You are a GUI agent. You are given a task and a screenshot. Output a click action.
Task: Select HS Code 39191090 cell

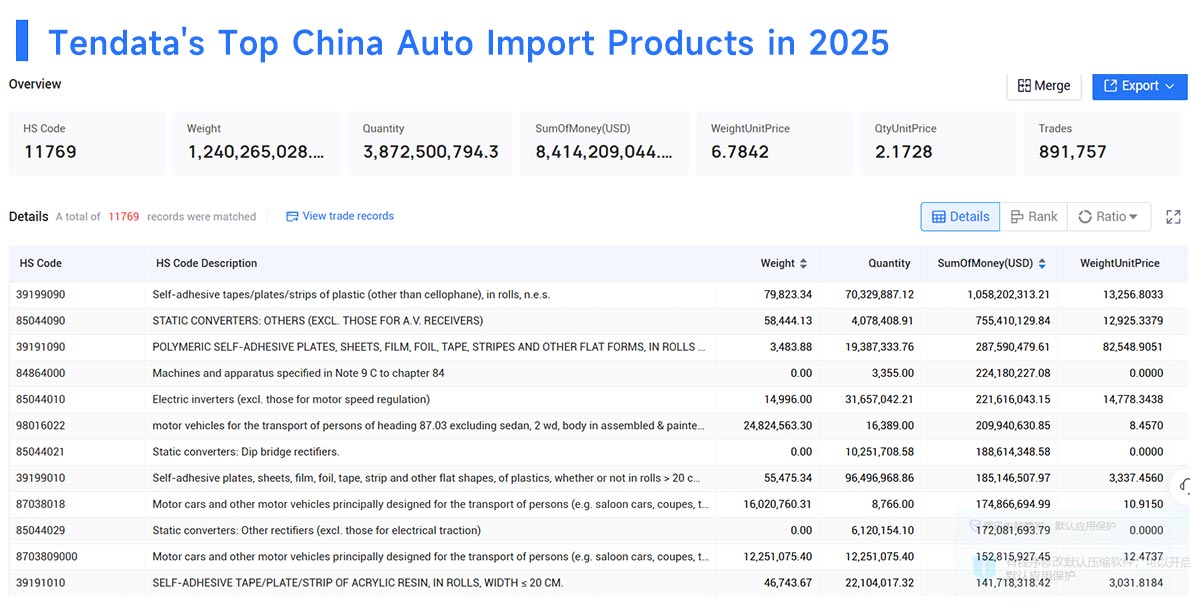40,347
